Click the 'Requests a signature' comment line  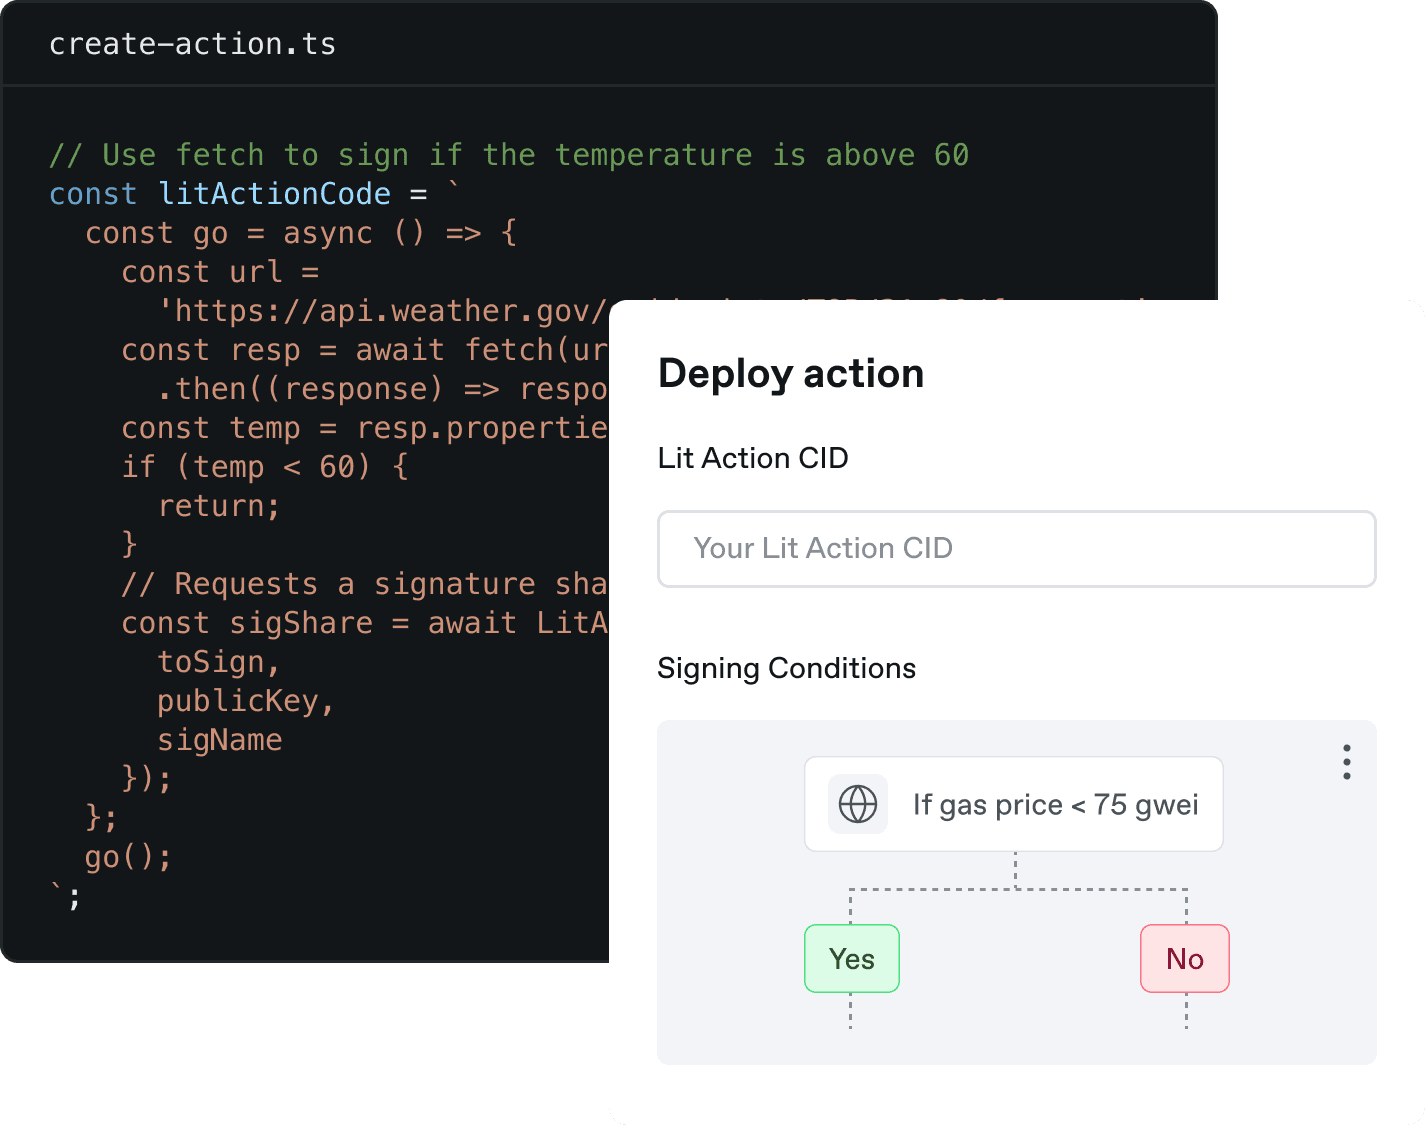(365, 584)
